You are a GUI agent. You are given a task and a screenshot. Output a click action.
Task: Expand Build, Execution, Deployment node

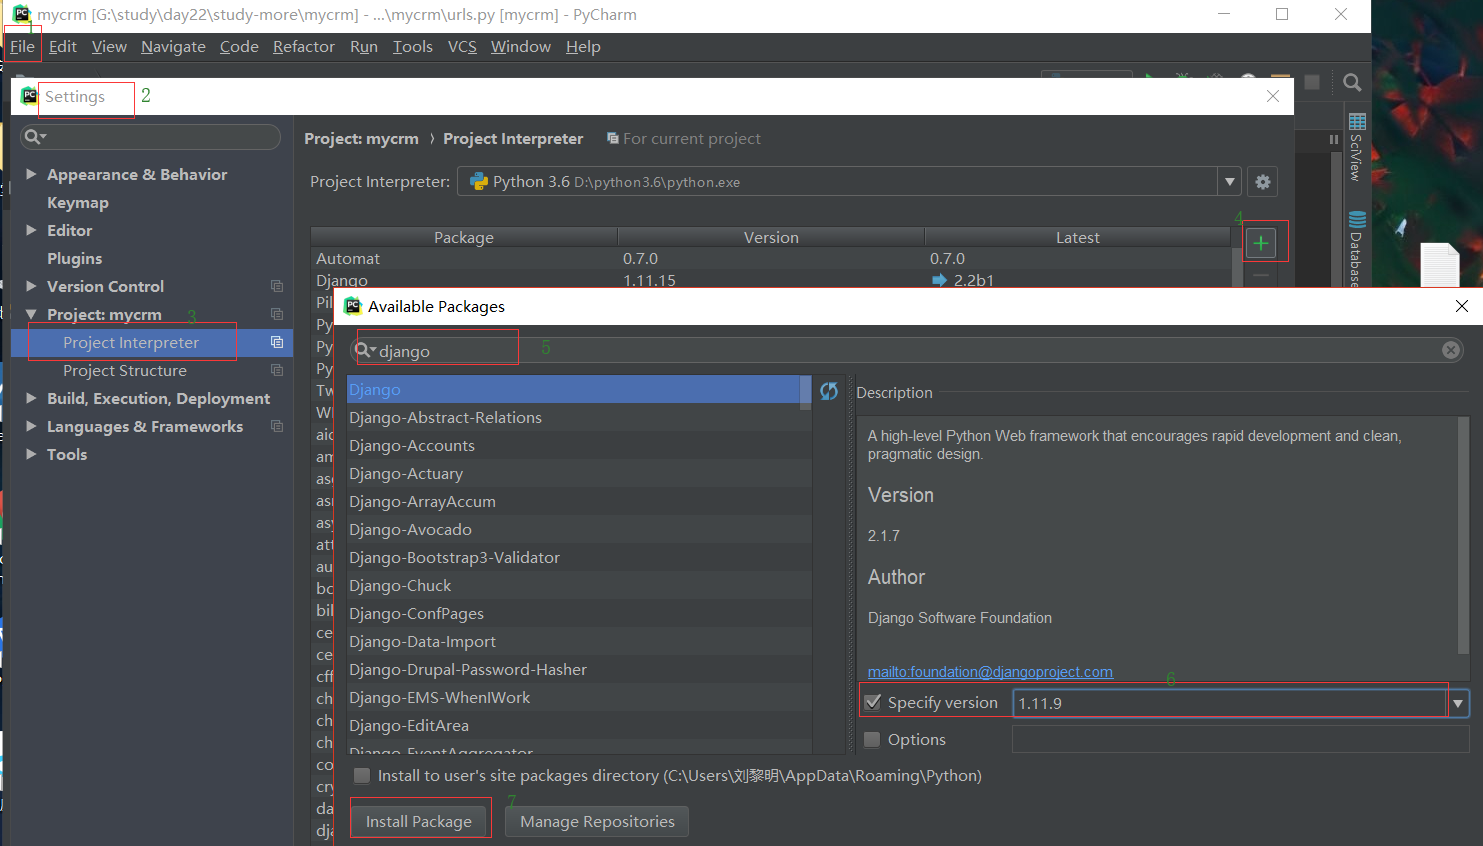(x=31, y=398)
